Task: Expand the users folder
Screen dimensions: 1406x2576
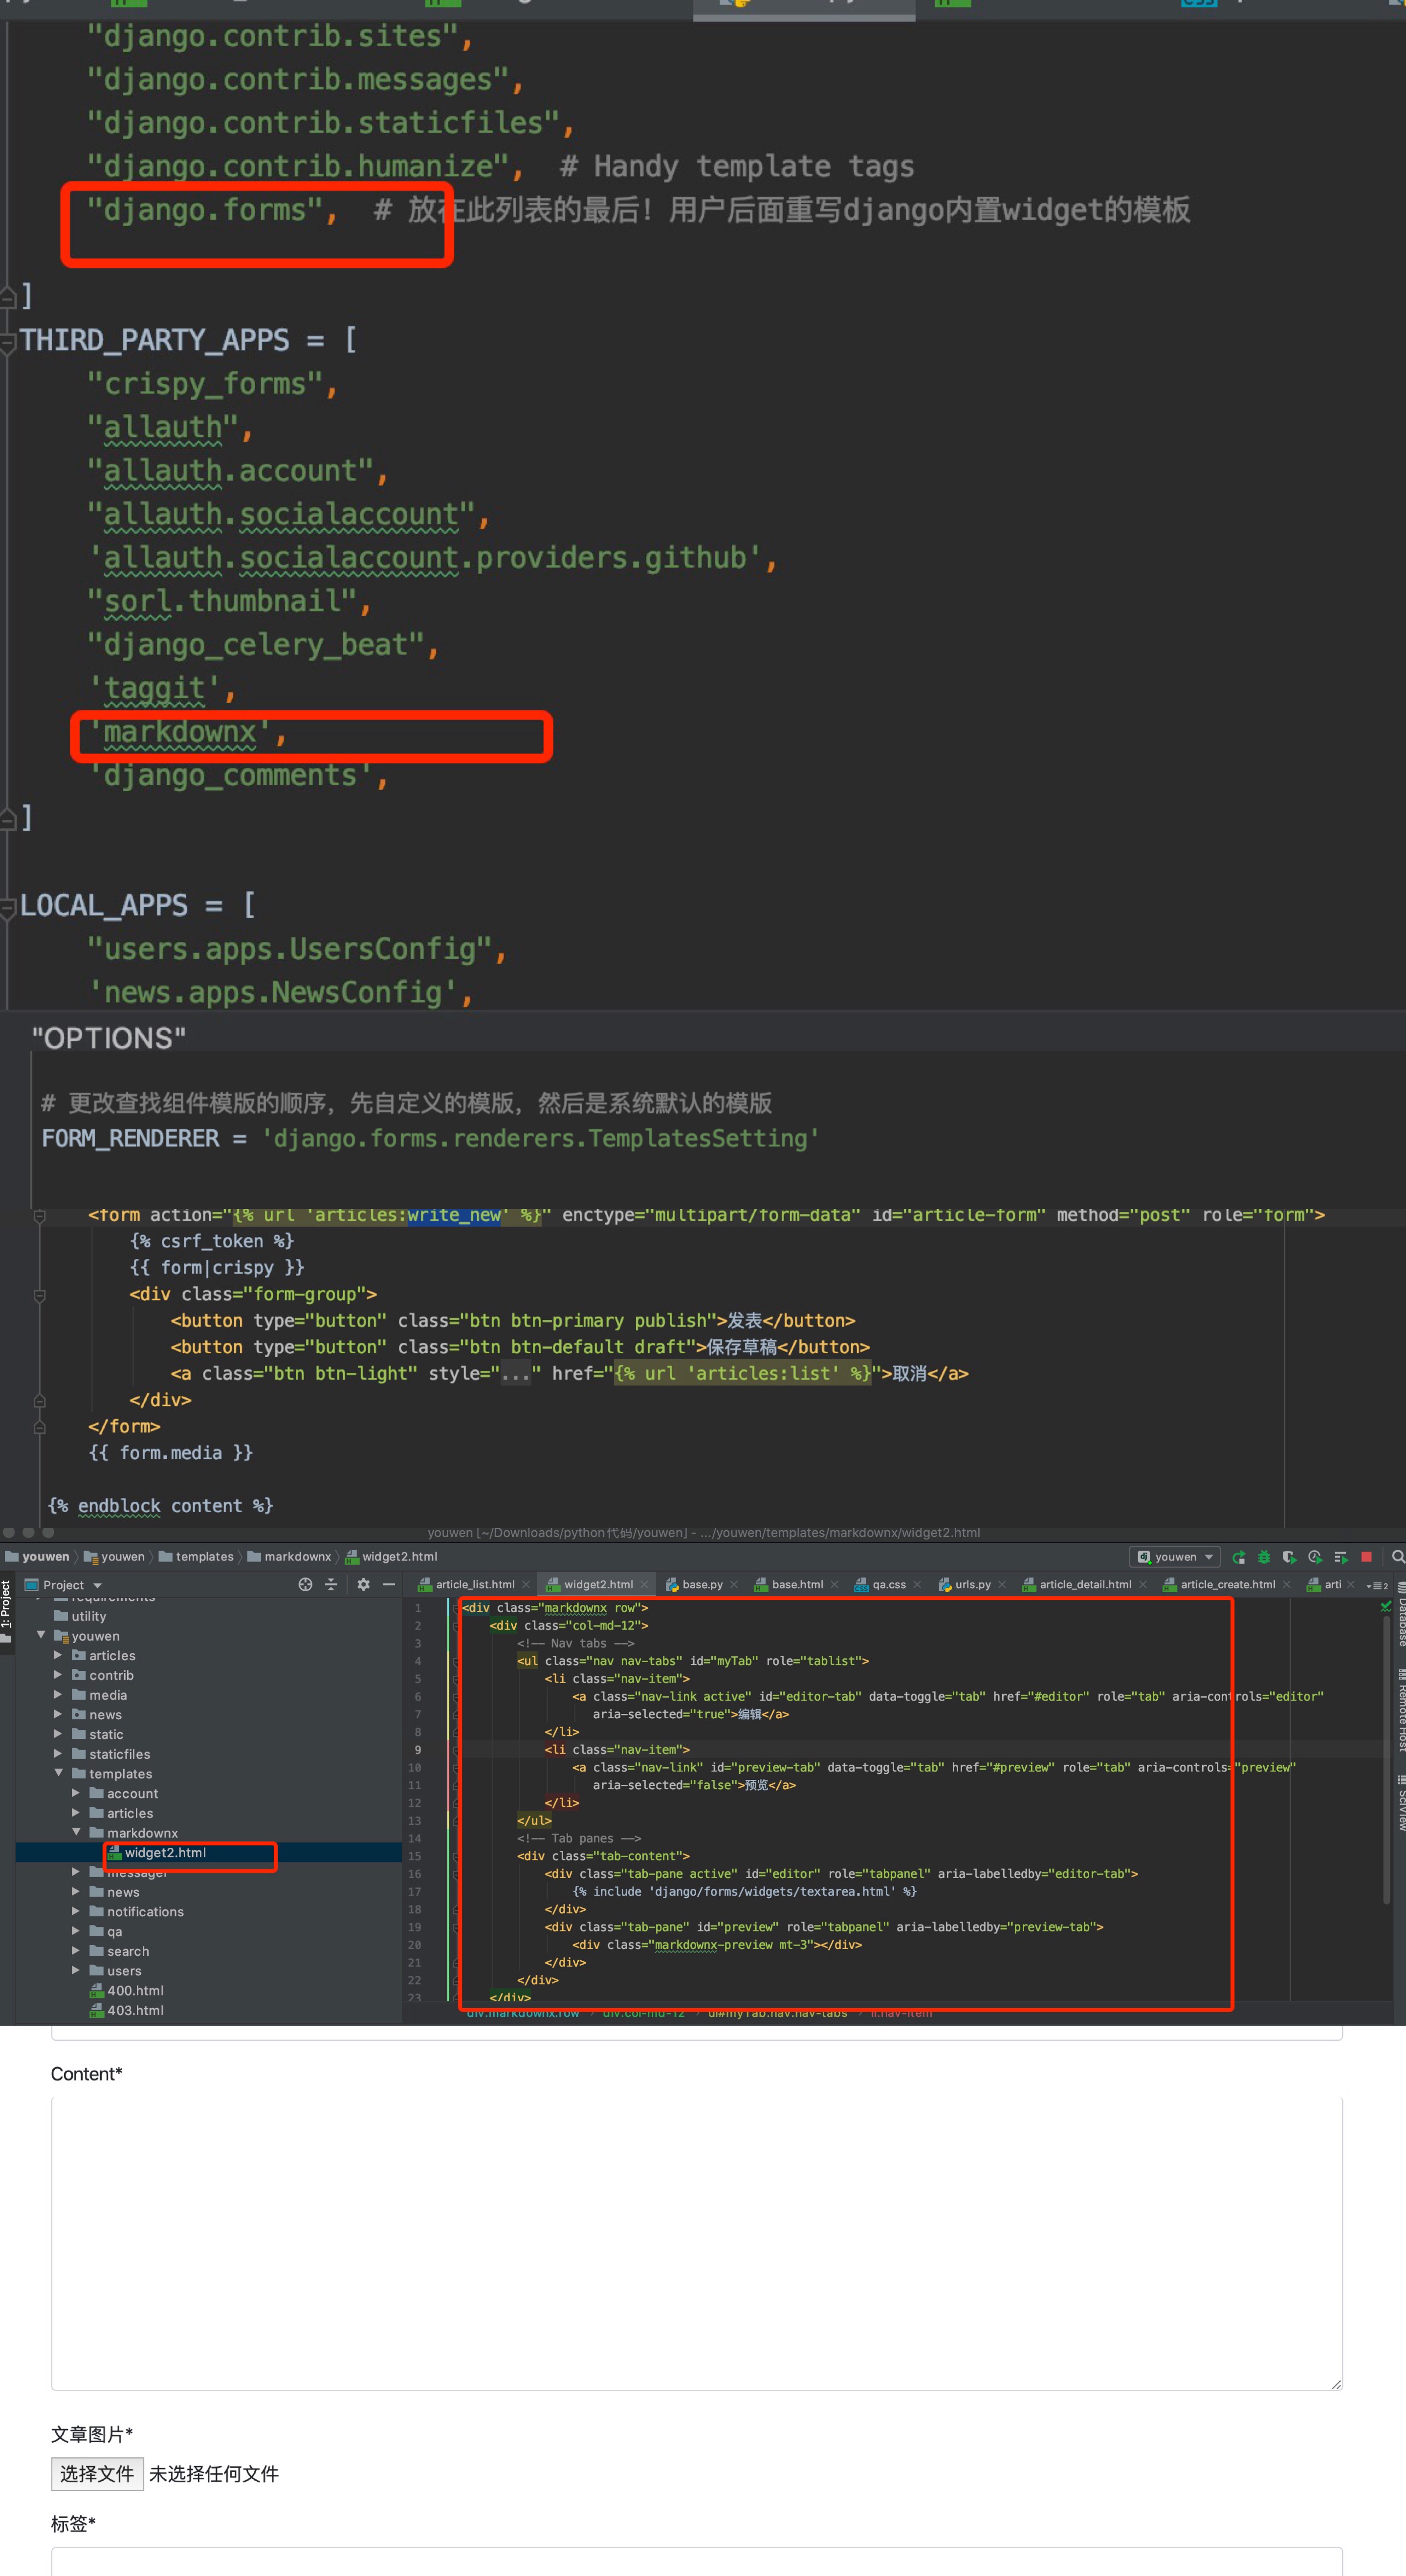Action: point(76,1970)
